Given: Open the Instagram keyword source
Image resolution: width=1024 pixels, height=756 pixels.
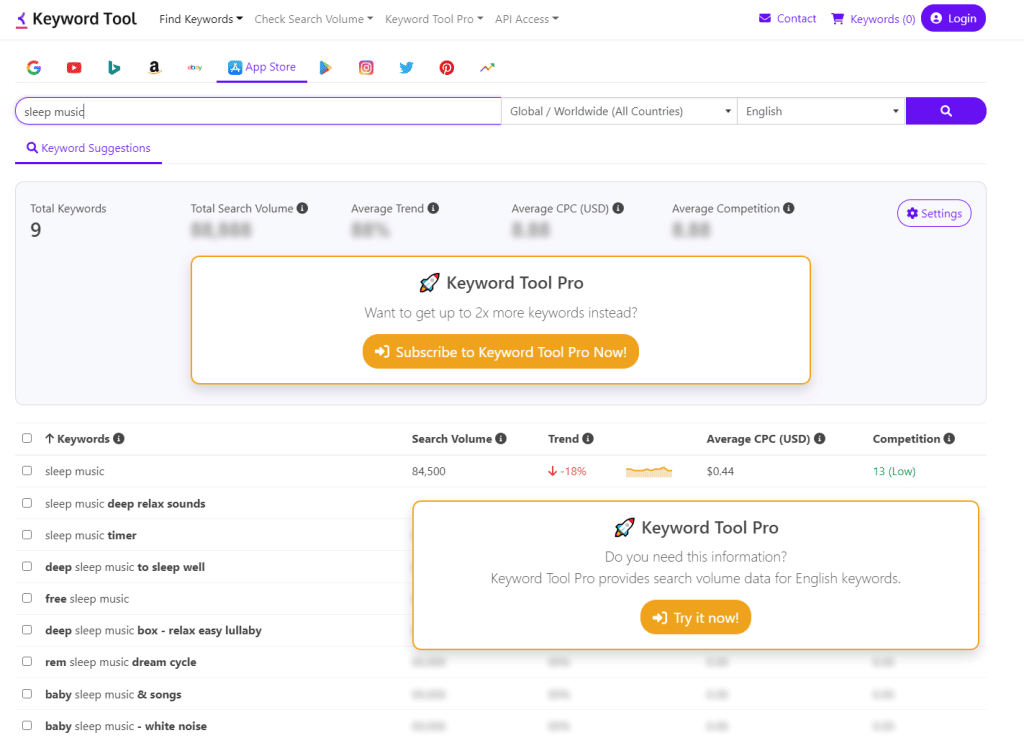Looking at the screenshot, I should click(366, 66).
